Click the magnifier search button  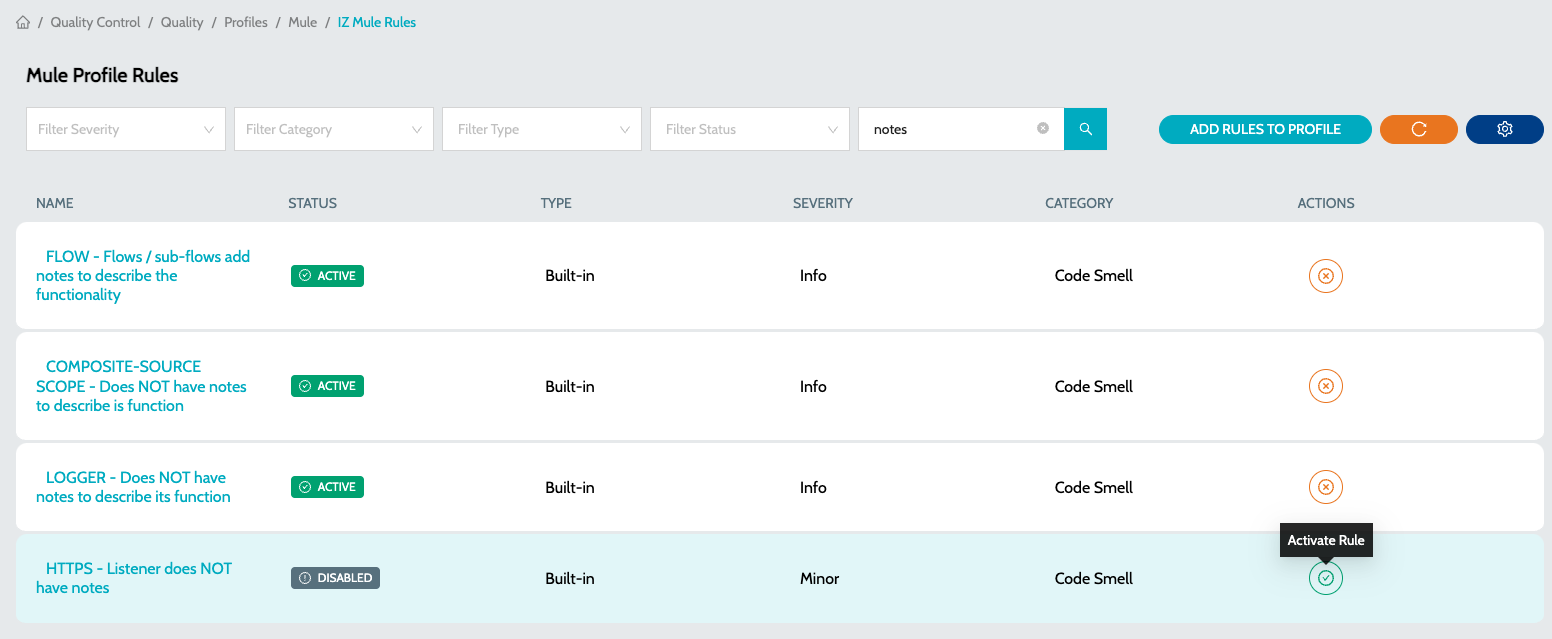(x=1086, y=129)
